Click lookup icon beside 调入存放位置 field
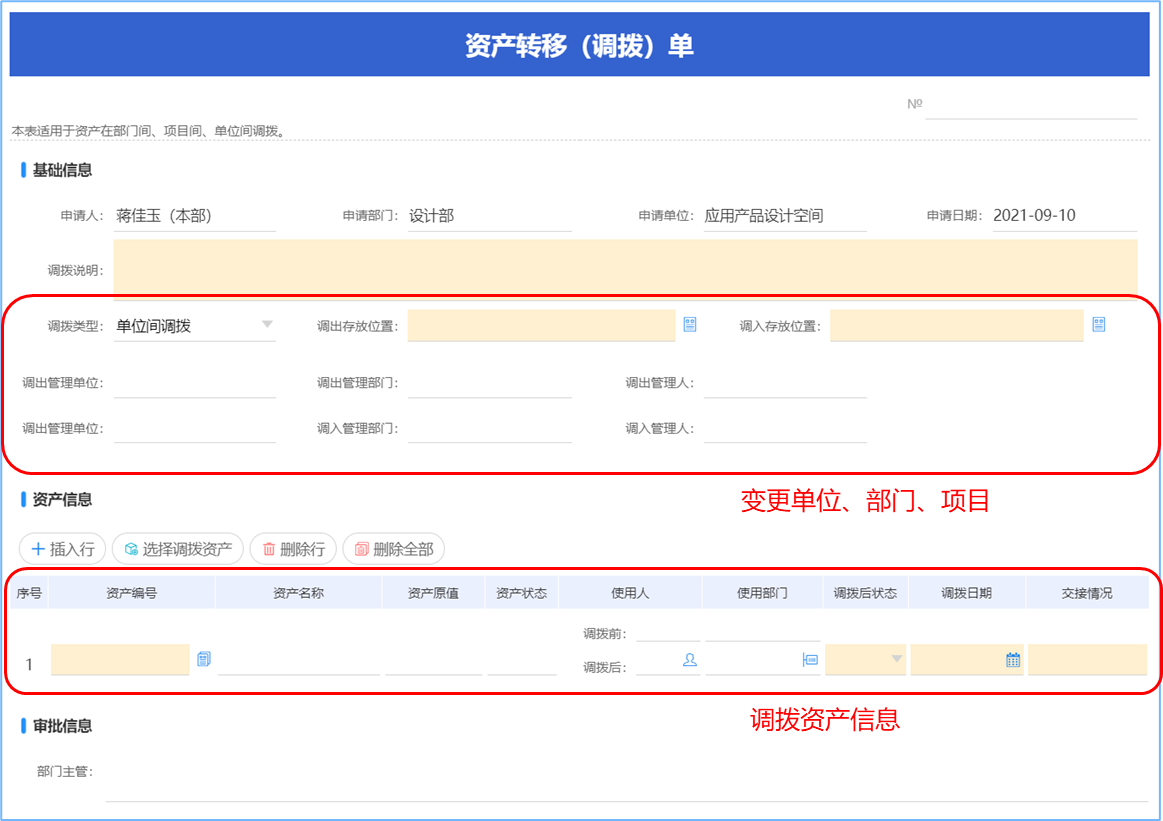This screenshot has height=821, width=1163. point(1099,325)
